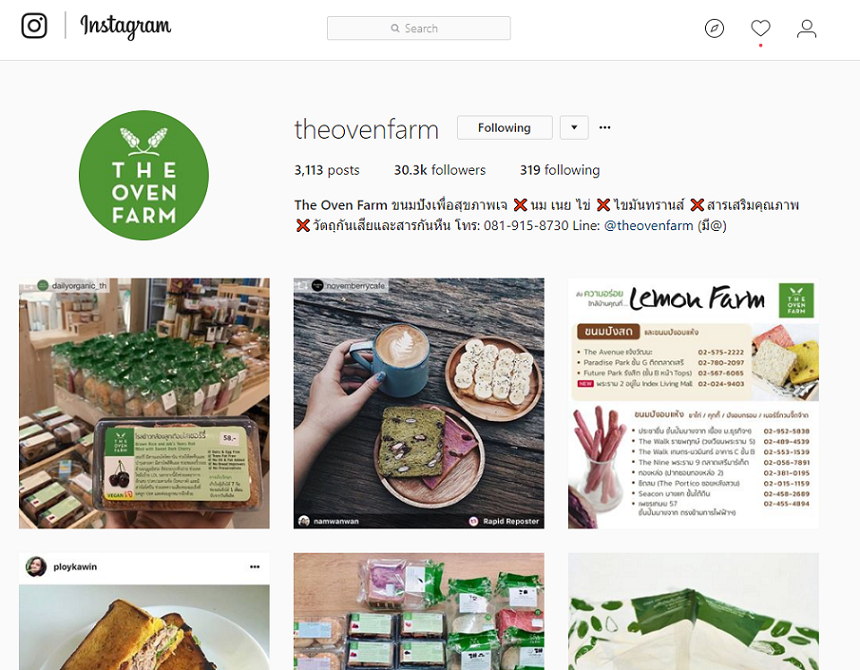Image resolution: width=860 pixels, height=670 pixels.
Task: Toggle the Following button for theovenfarm
Action: click(x=505, y=128)
